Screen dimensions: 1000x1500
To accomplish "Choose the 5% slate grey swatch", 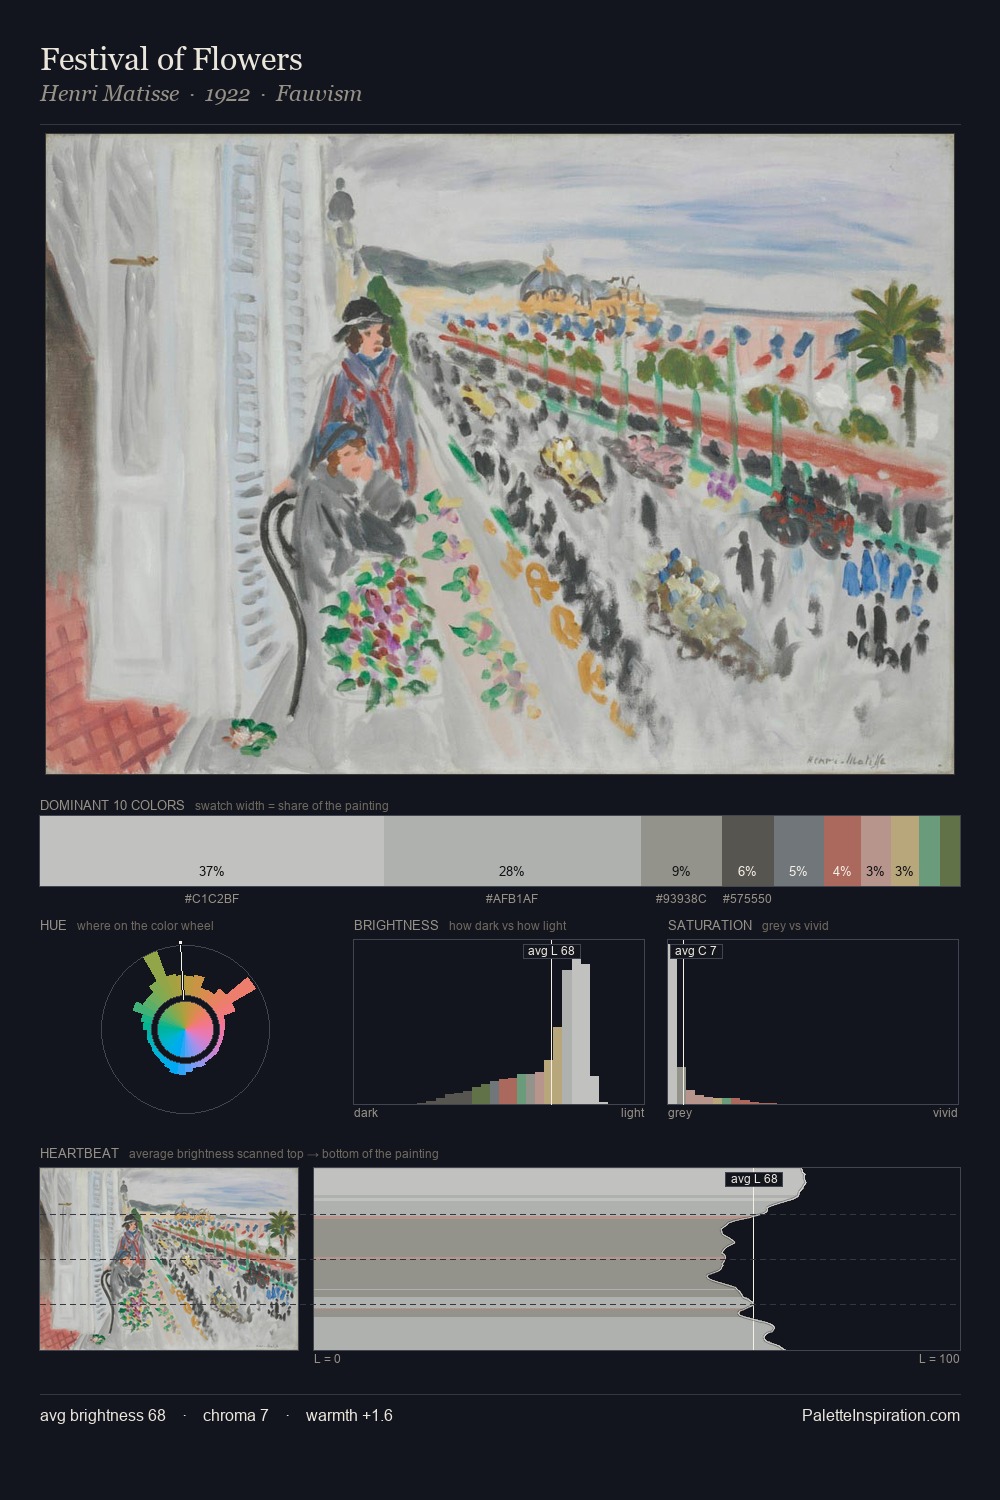I will pyautogui.click(x=799, y=851).
